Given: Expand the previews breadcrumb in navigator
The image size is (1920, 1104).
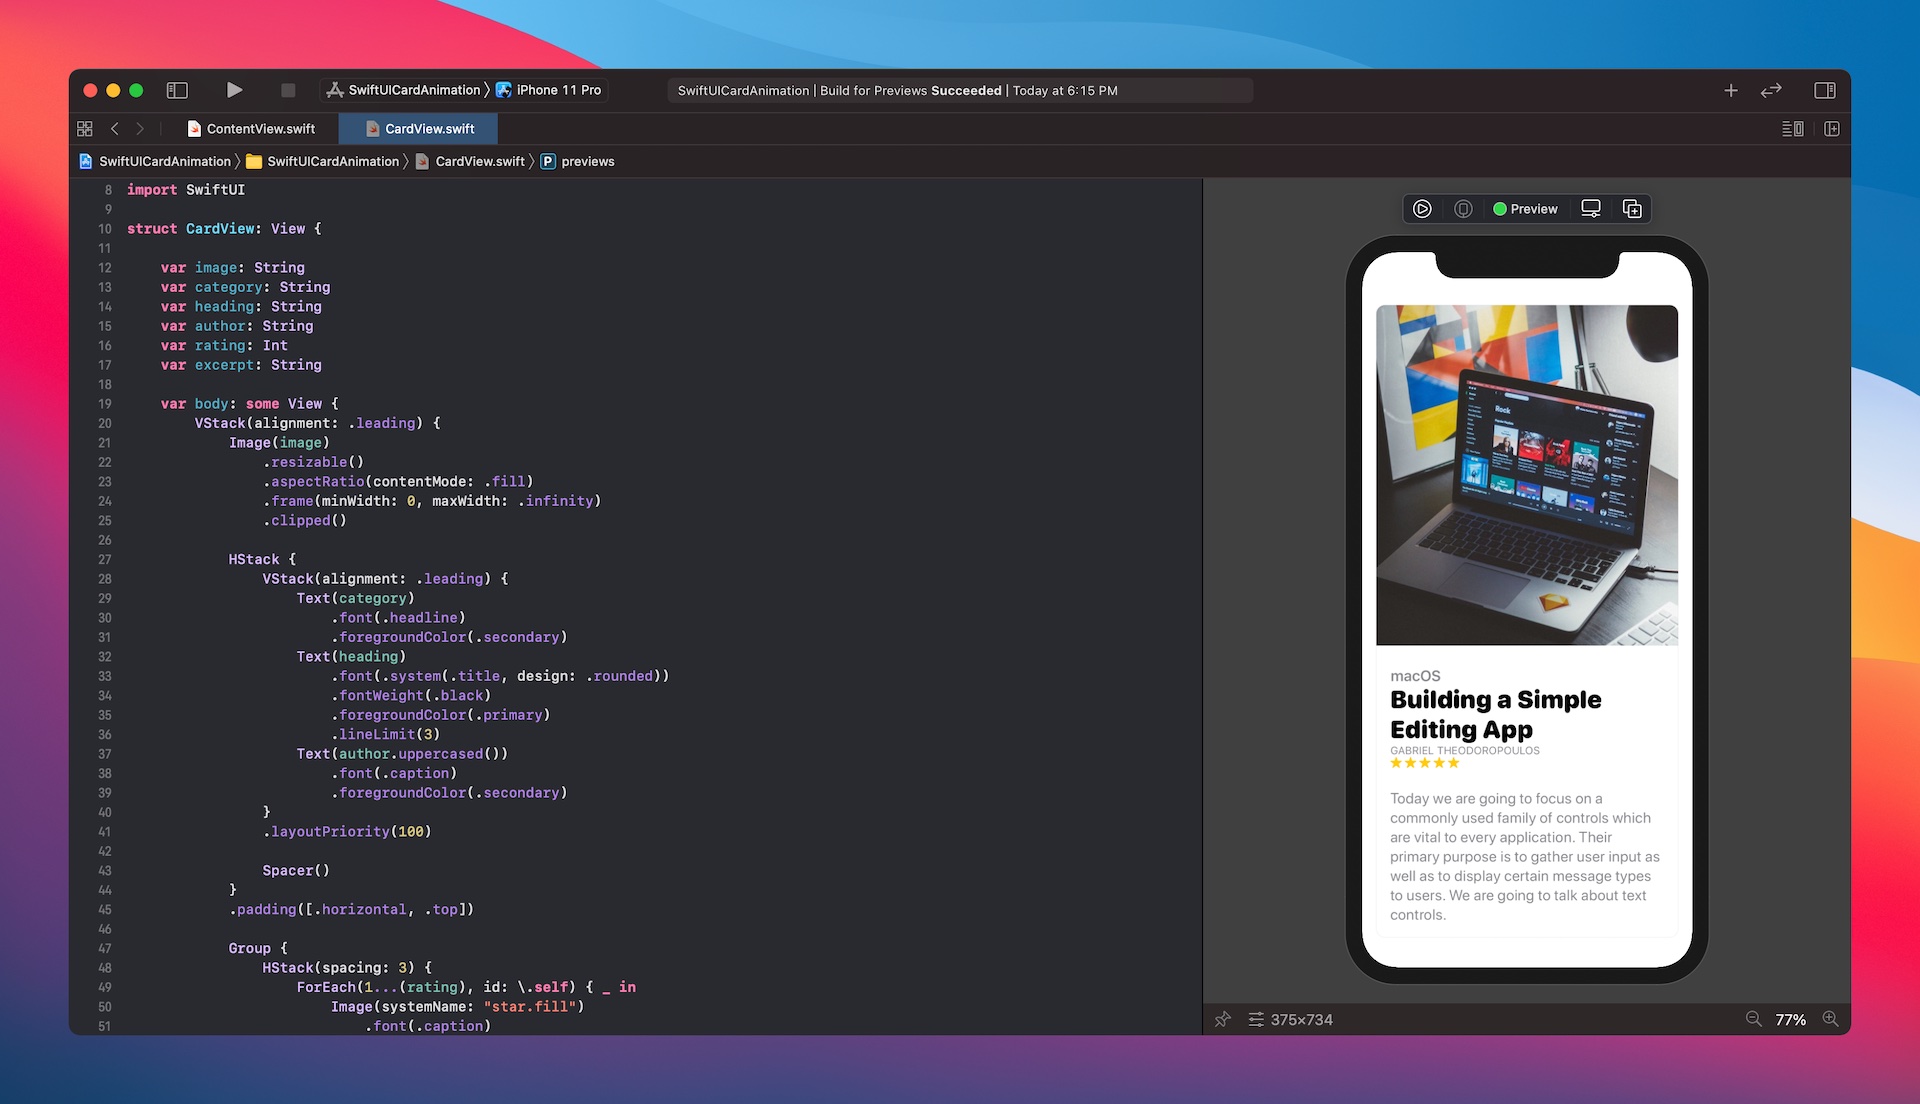Looking at the screenshot, I should [589, 161].
